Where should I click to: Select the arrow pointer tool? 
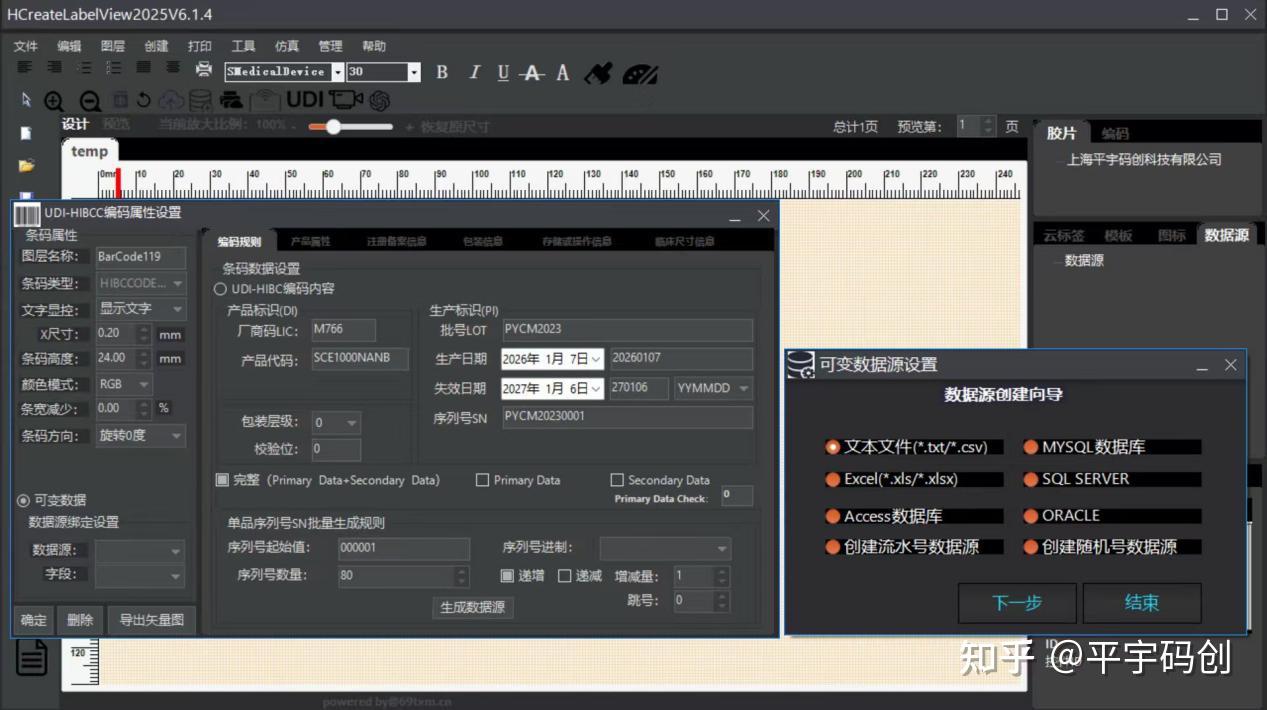click(x=26, y=100)
